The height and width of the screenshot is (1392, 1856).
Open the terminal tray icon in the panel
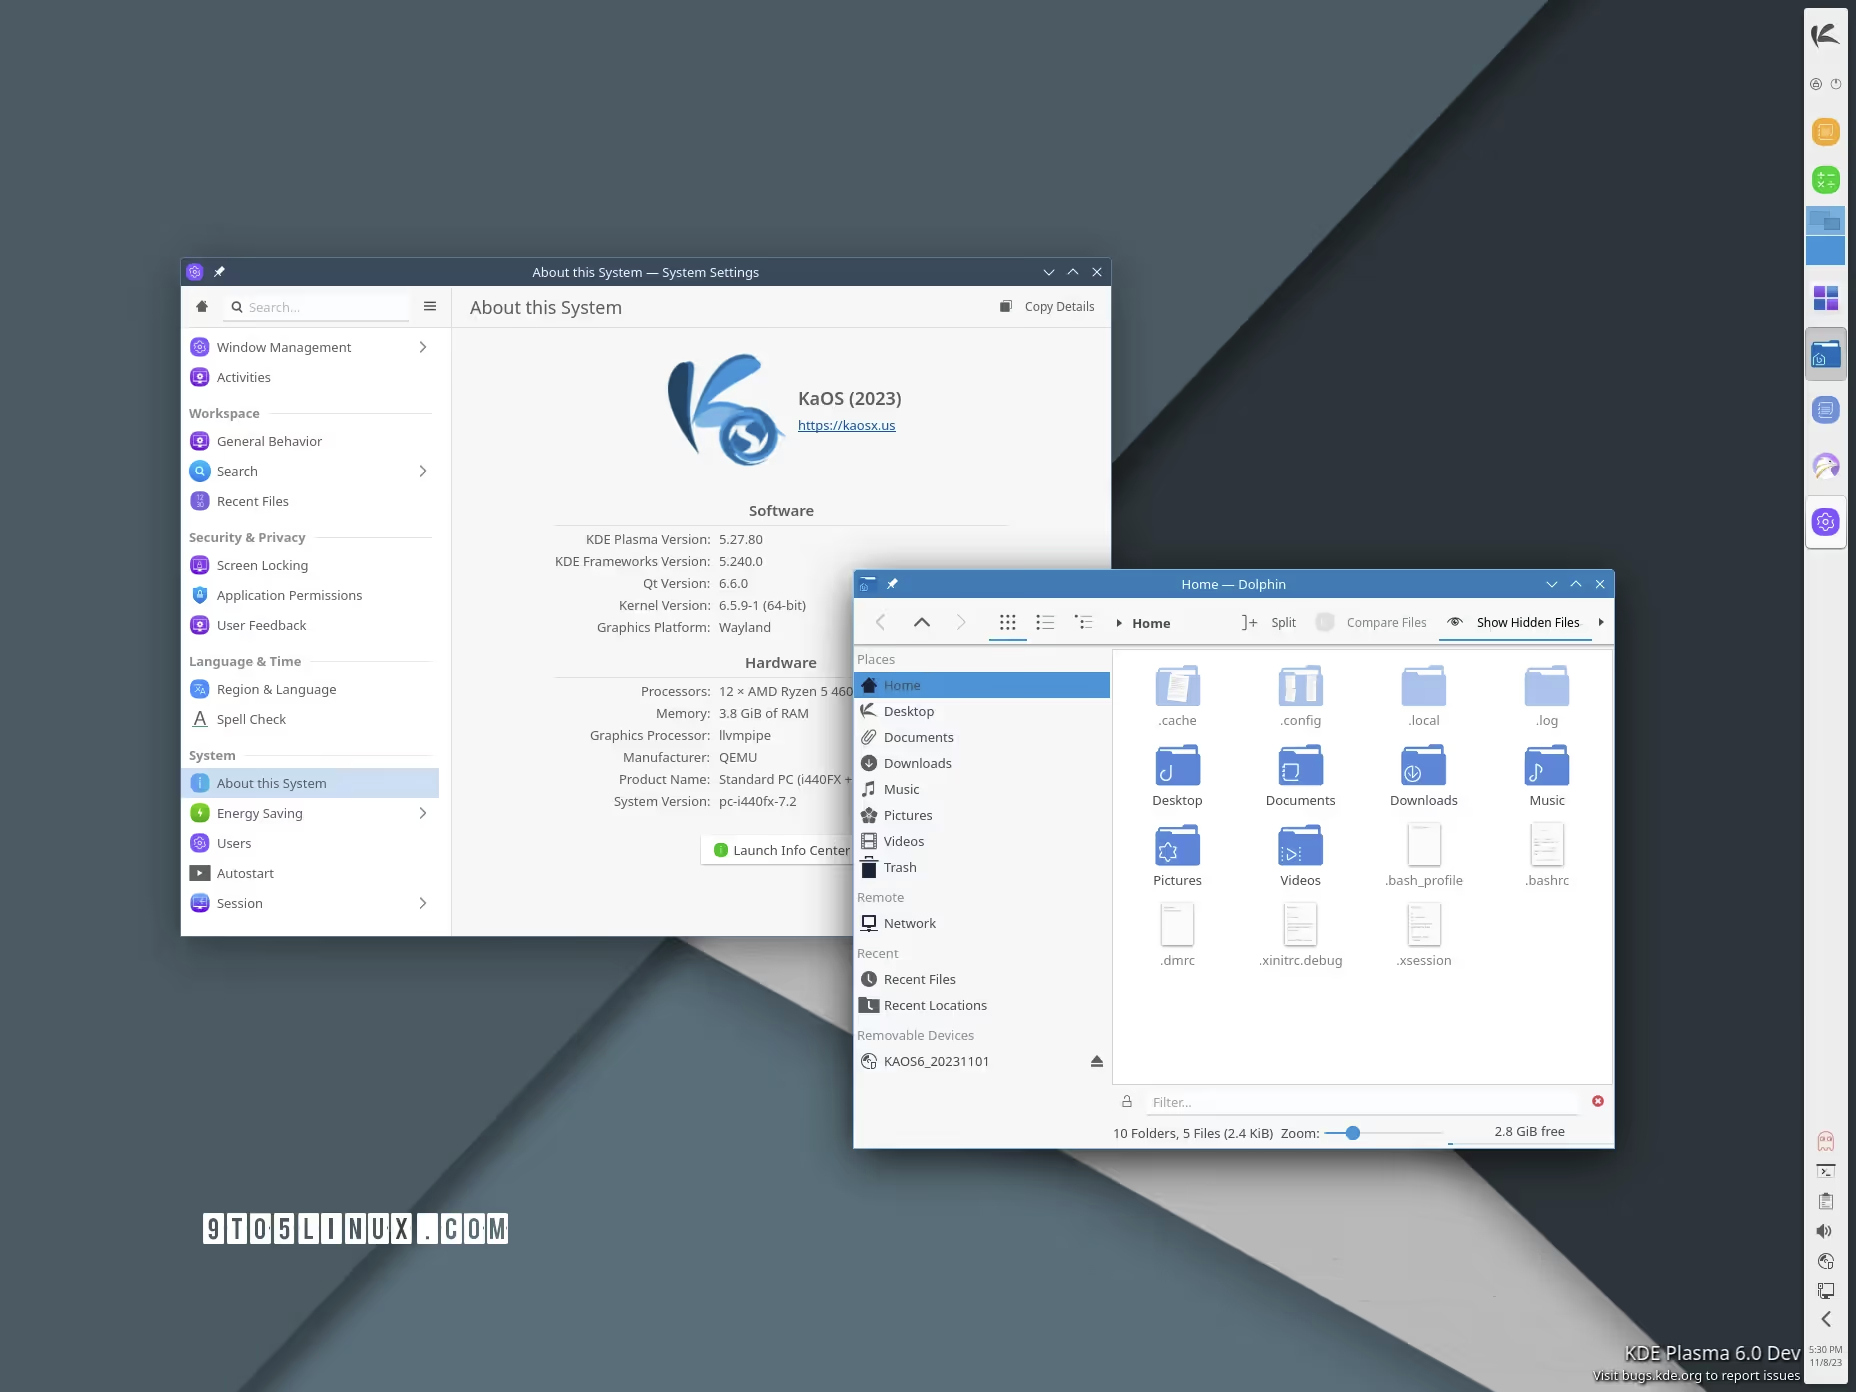(1825, 1171)
